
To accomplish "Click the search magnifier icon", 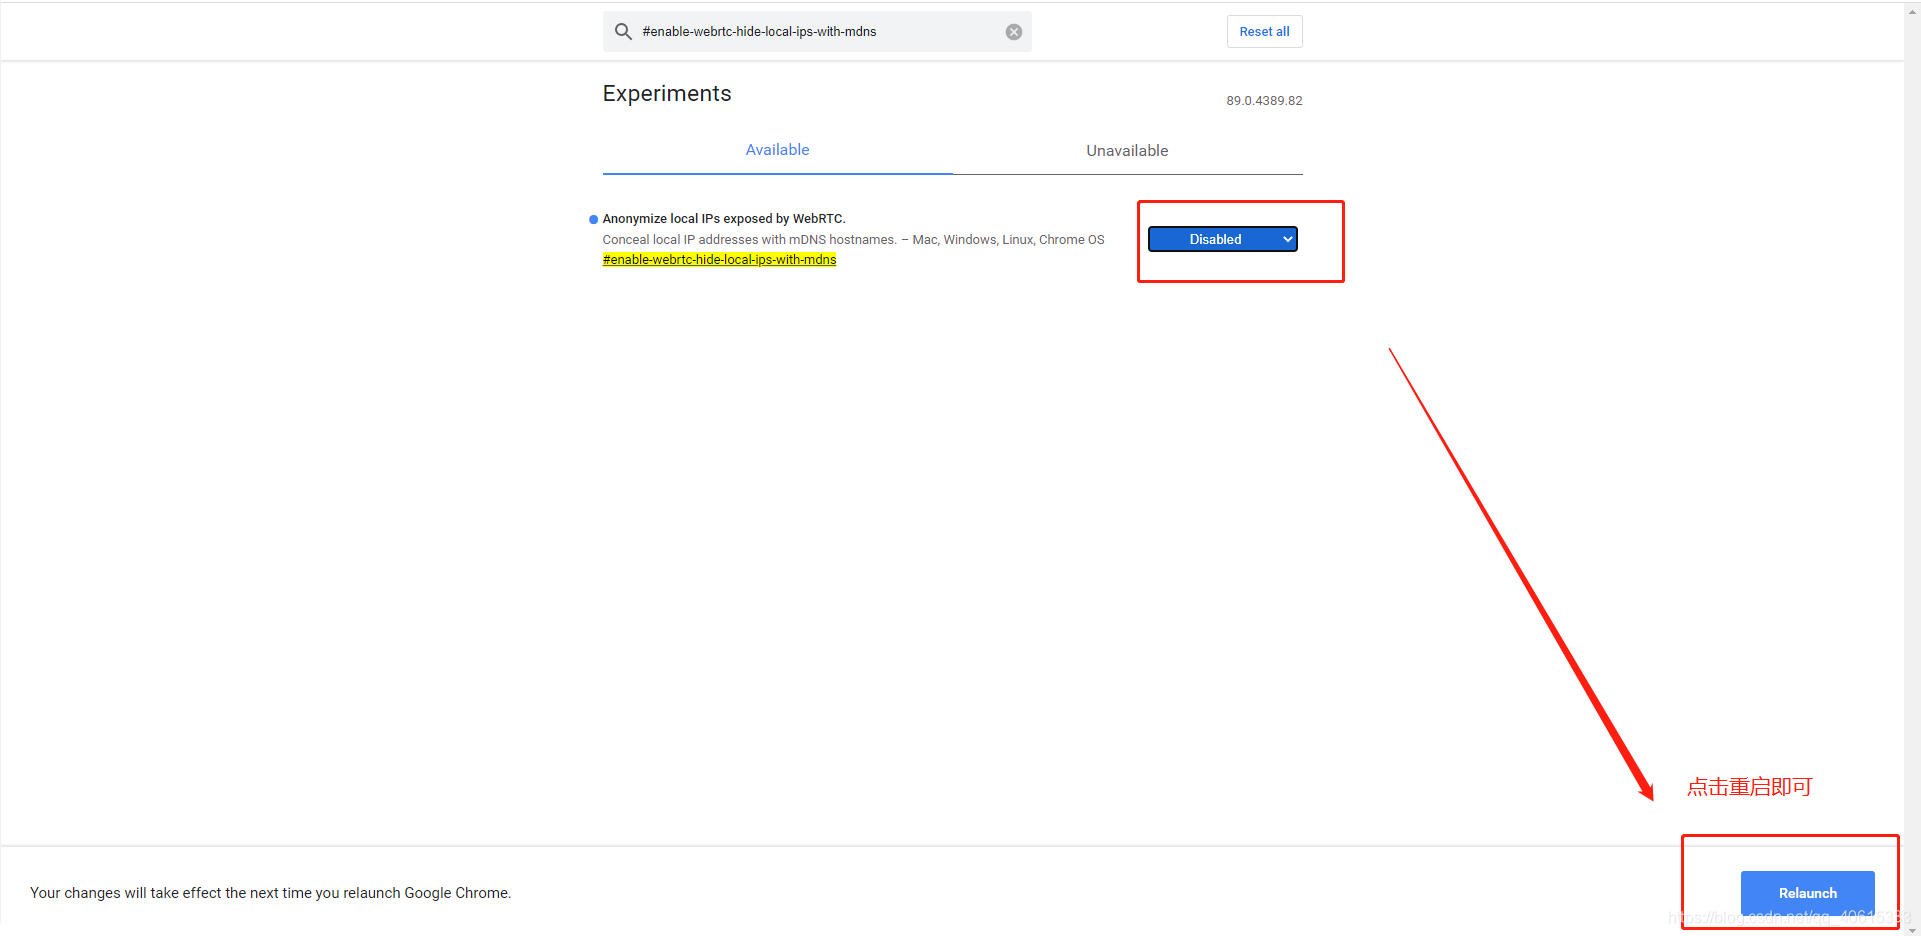I will (623, 32).
